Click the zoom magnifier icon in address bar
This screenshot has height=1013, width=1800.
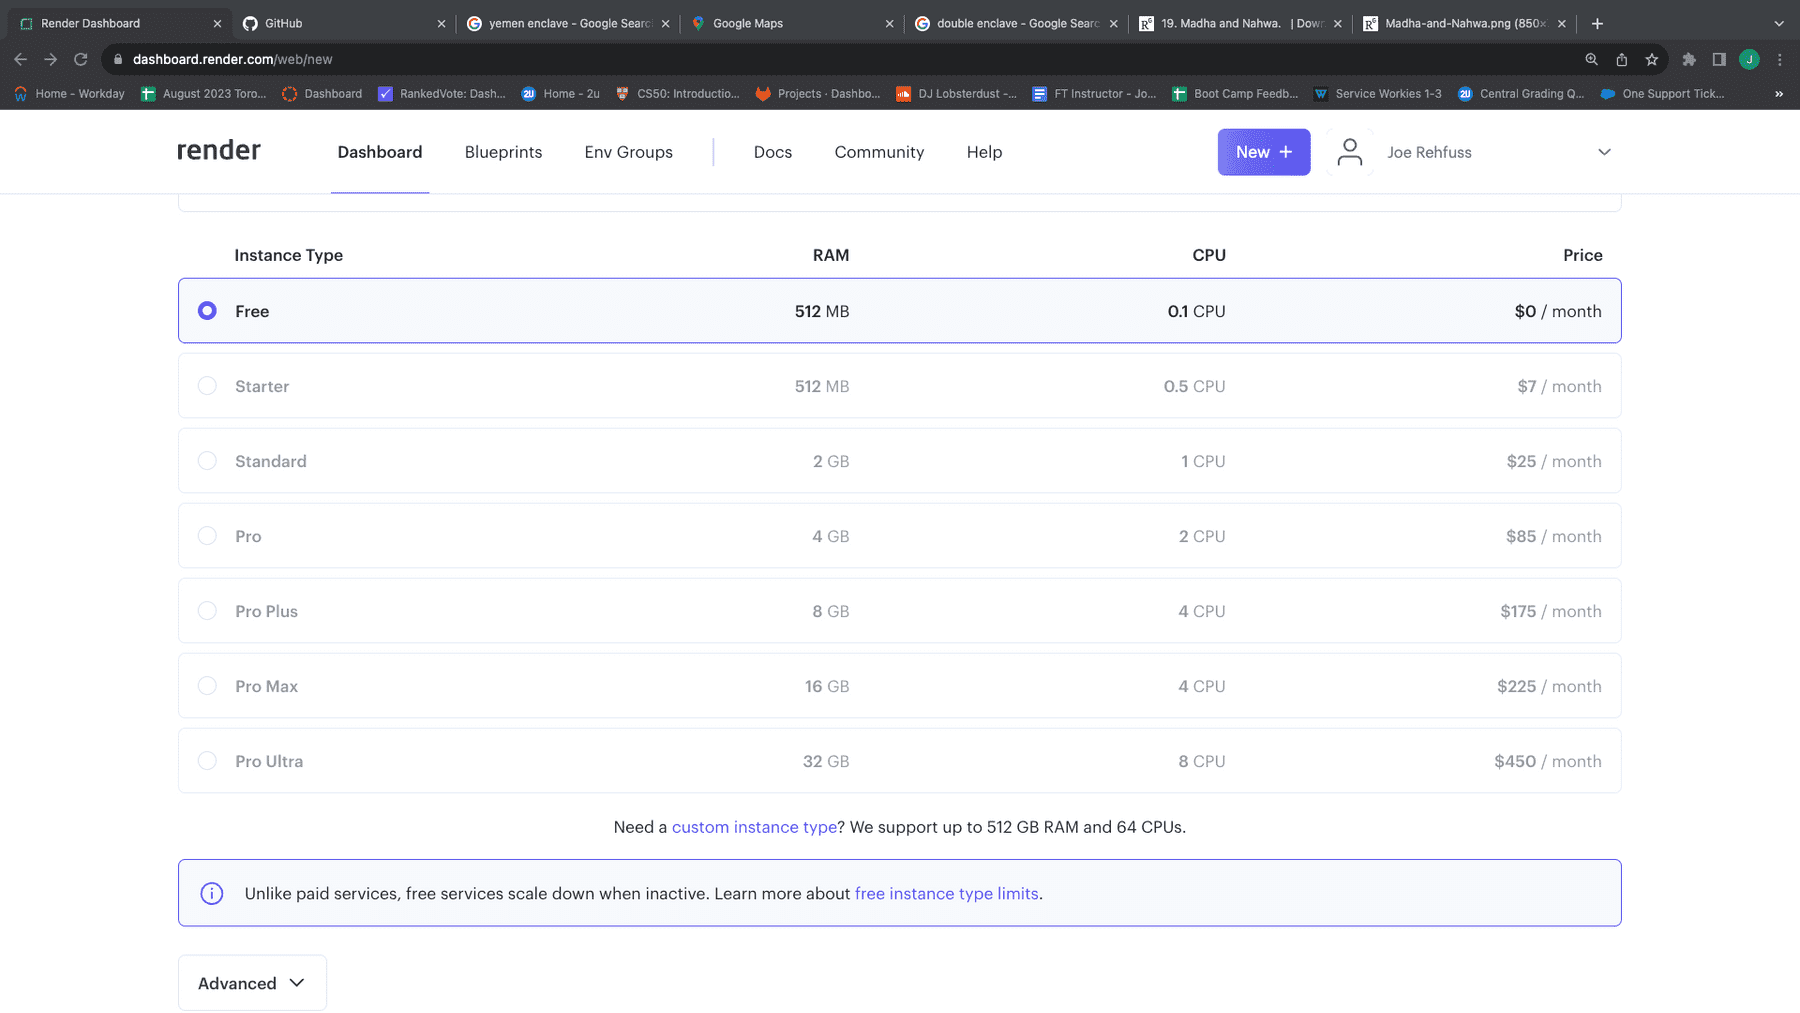pyautogui.click(x=1591, y=59)
